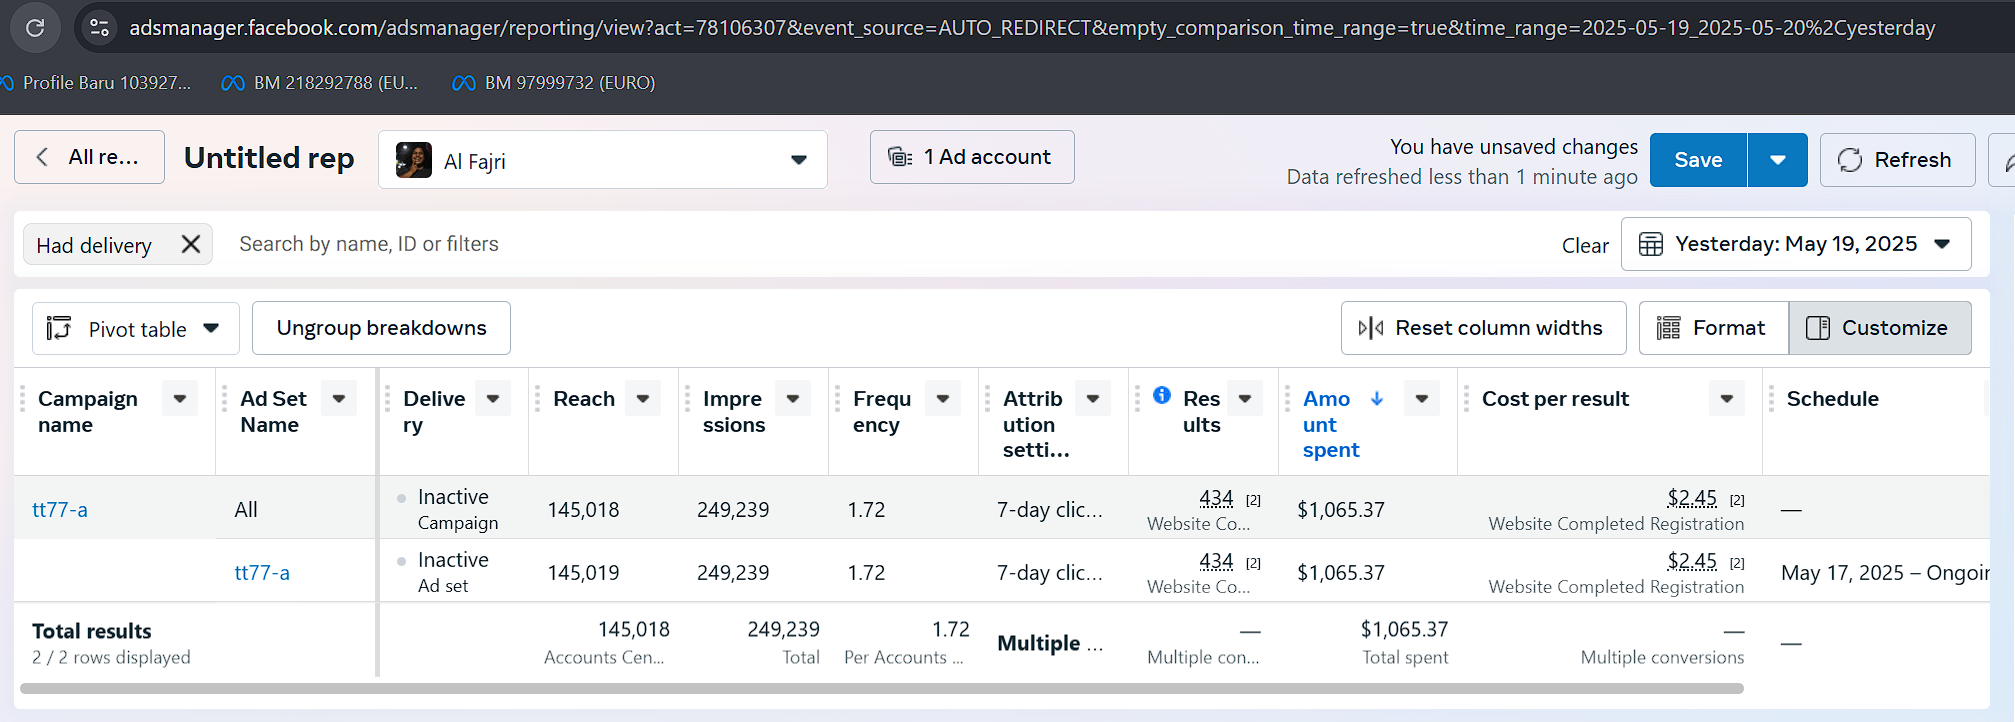Viewport: 2015px width, 722px height.
Task: Reload the page with browser refresh icon
Action: coord(35,28)
